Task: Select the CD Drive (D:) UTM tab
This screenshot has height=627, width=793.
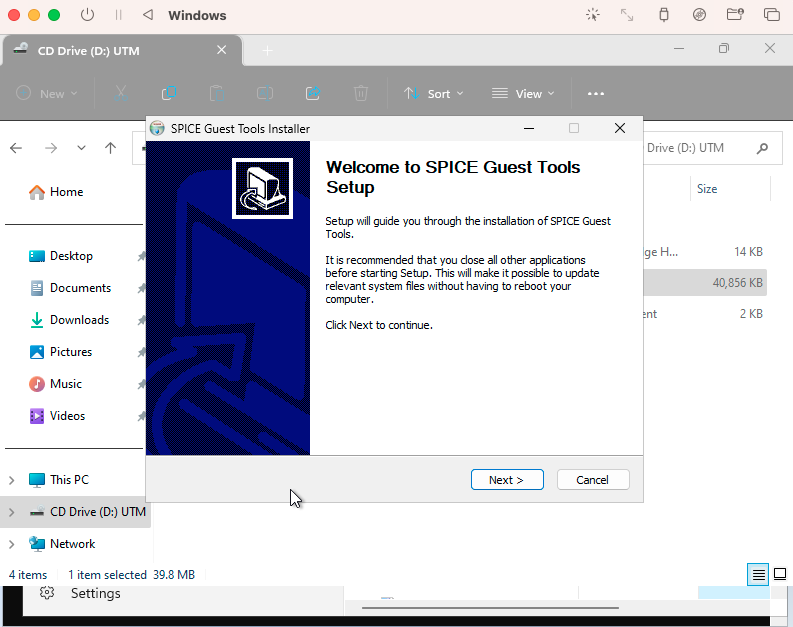Action: 121,51
